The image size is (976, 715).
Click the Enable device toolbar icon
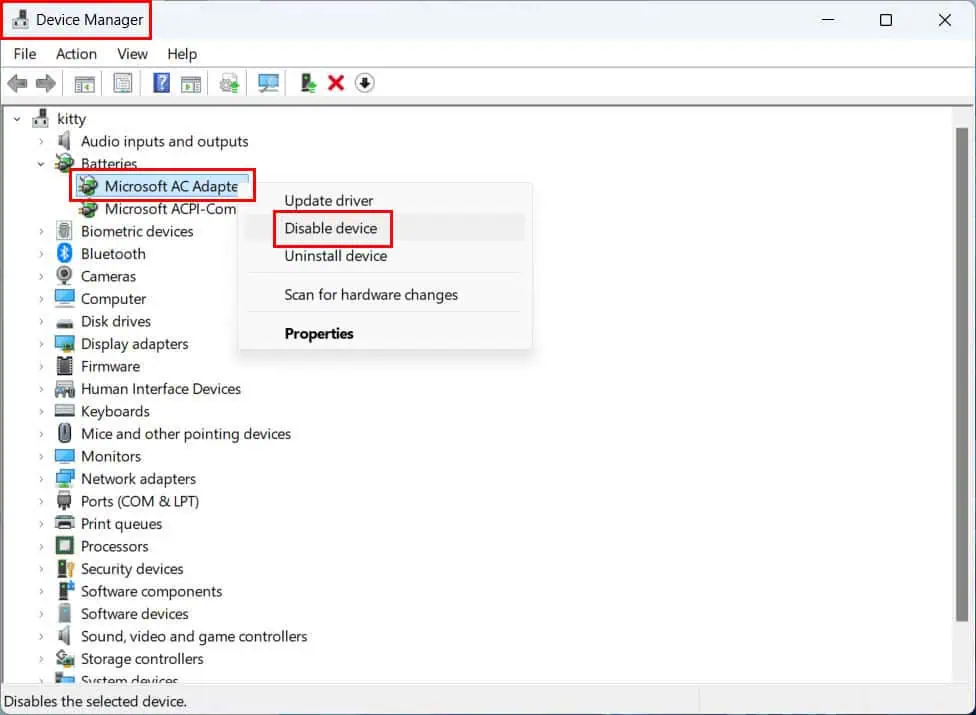pyautogui.click(x=307, y=83)
